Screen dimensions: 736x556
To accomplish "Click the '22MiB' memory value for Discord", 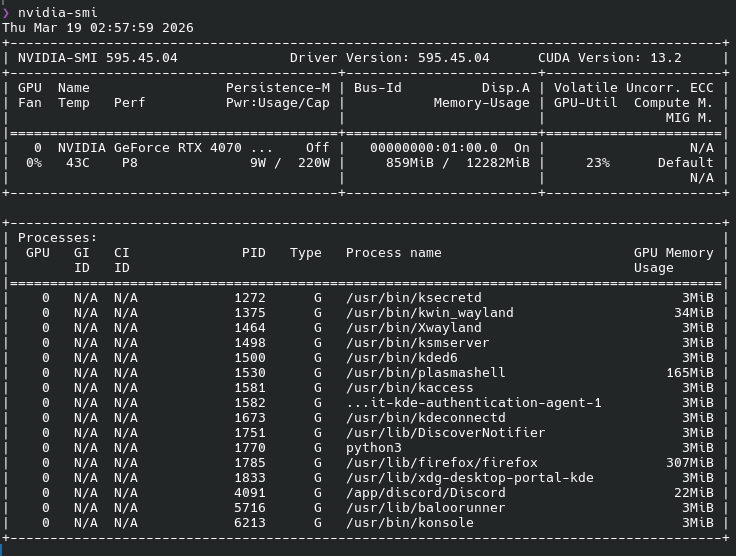I will coord(694,493).
